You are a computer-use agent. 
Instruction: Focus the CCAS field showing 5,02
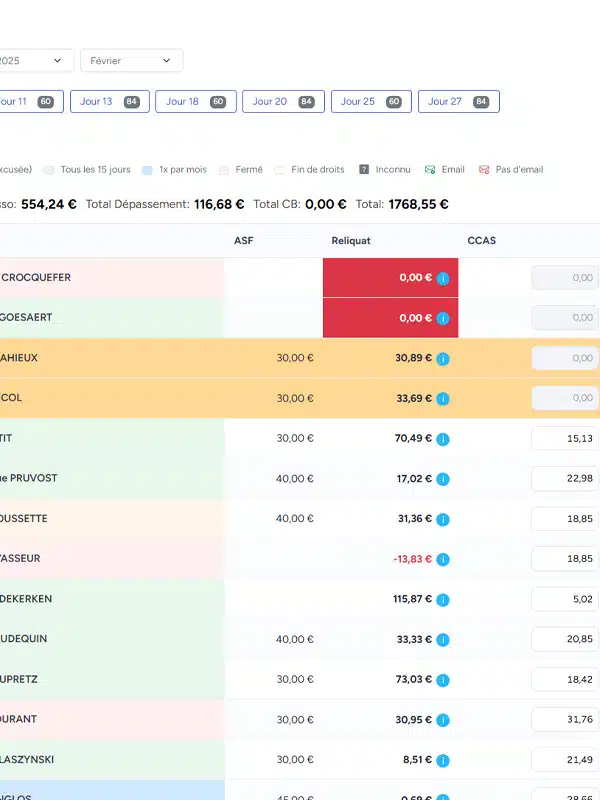coord(564,599)
